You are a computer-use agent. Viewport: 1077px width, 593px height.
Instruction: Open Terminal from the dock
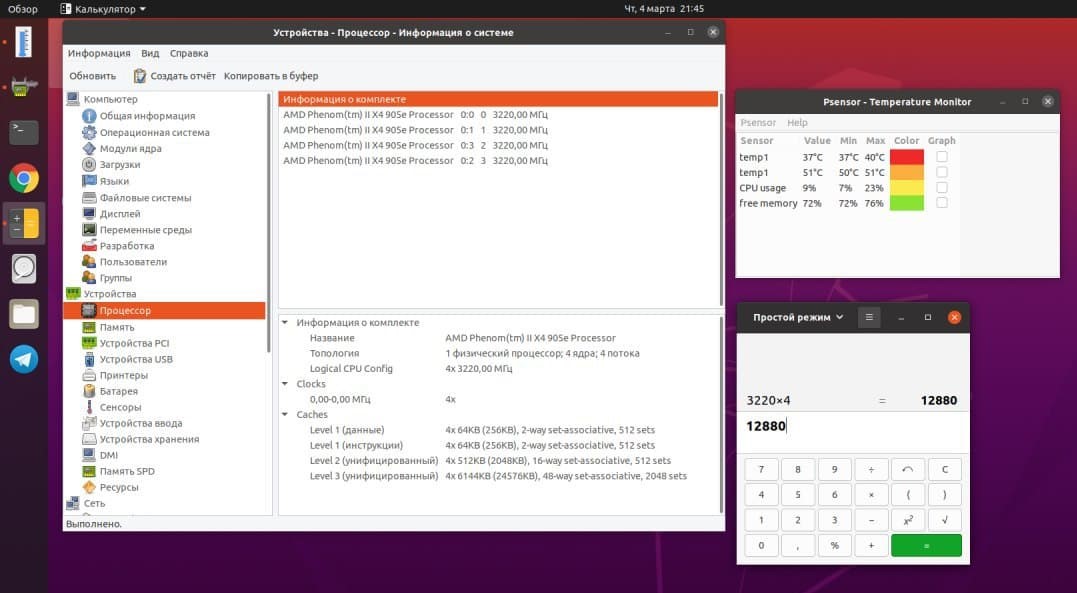[24, 132]
